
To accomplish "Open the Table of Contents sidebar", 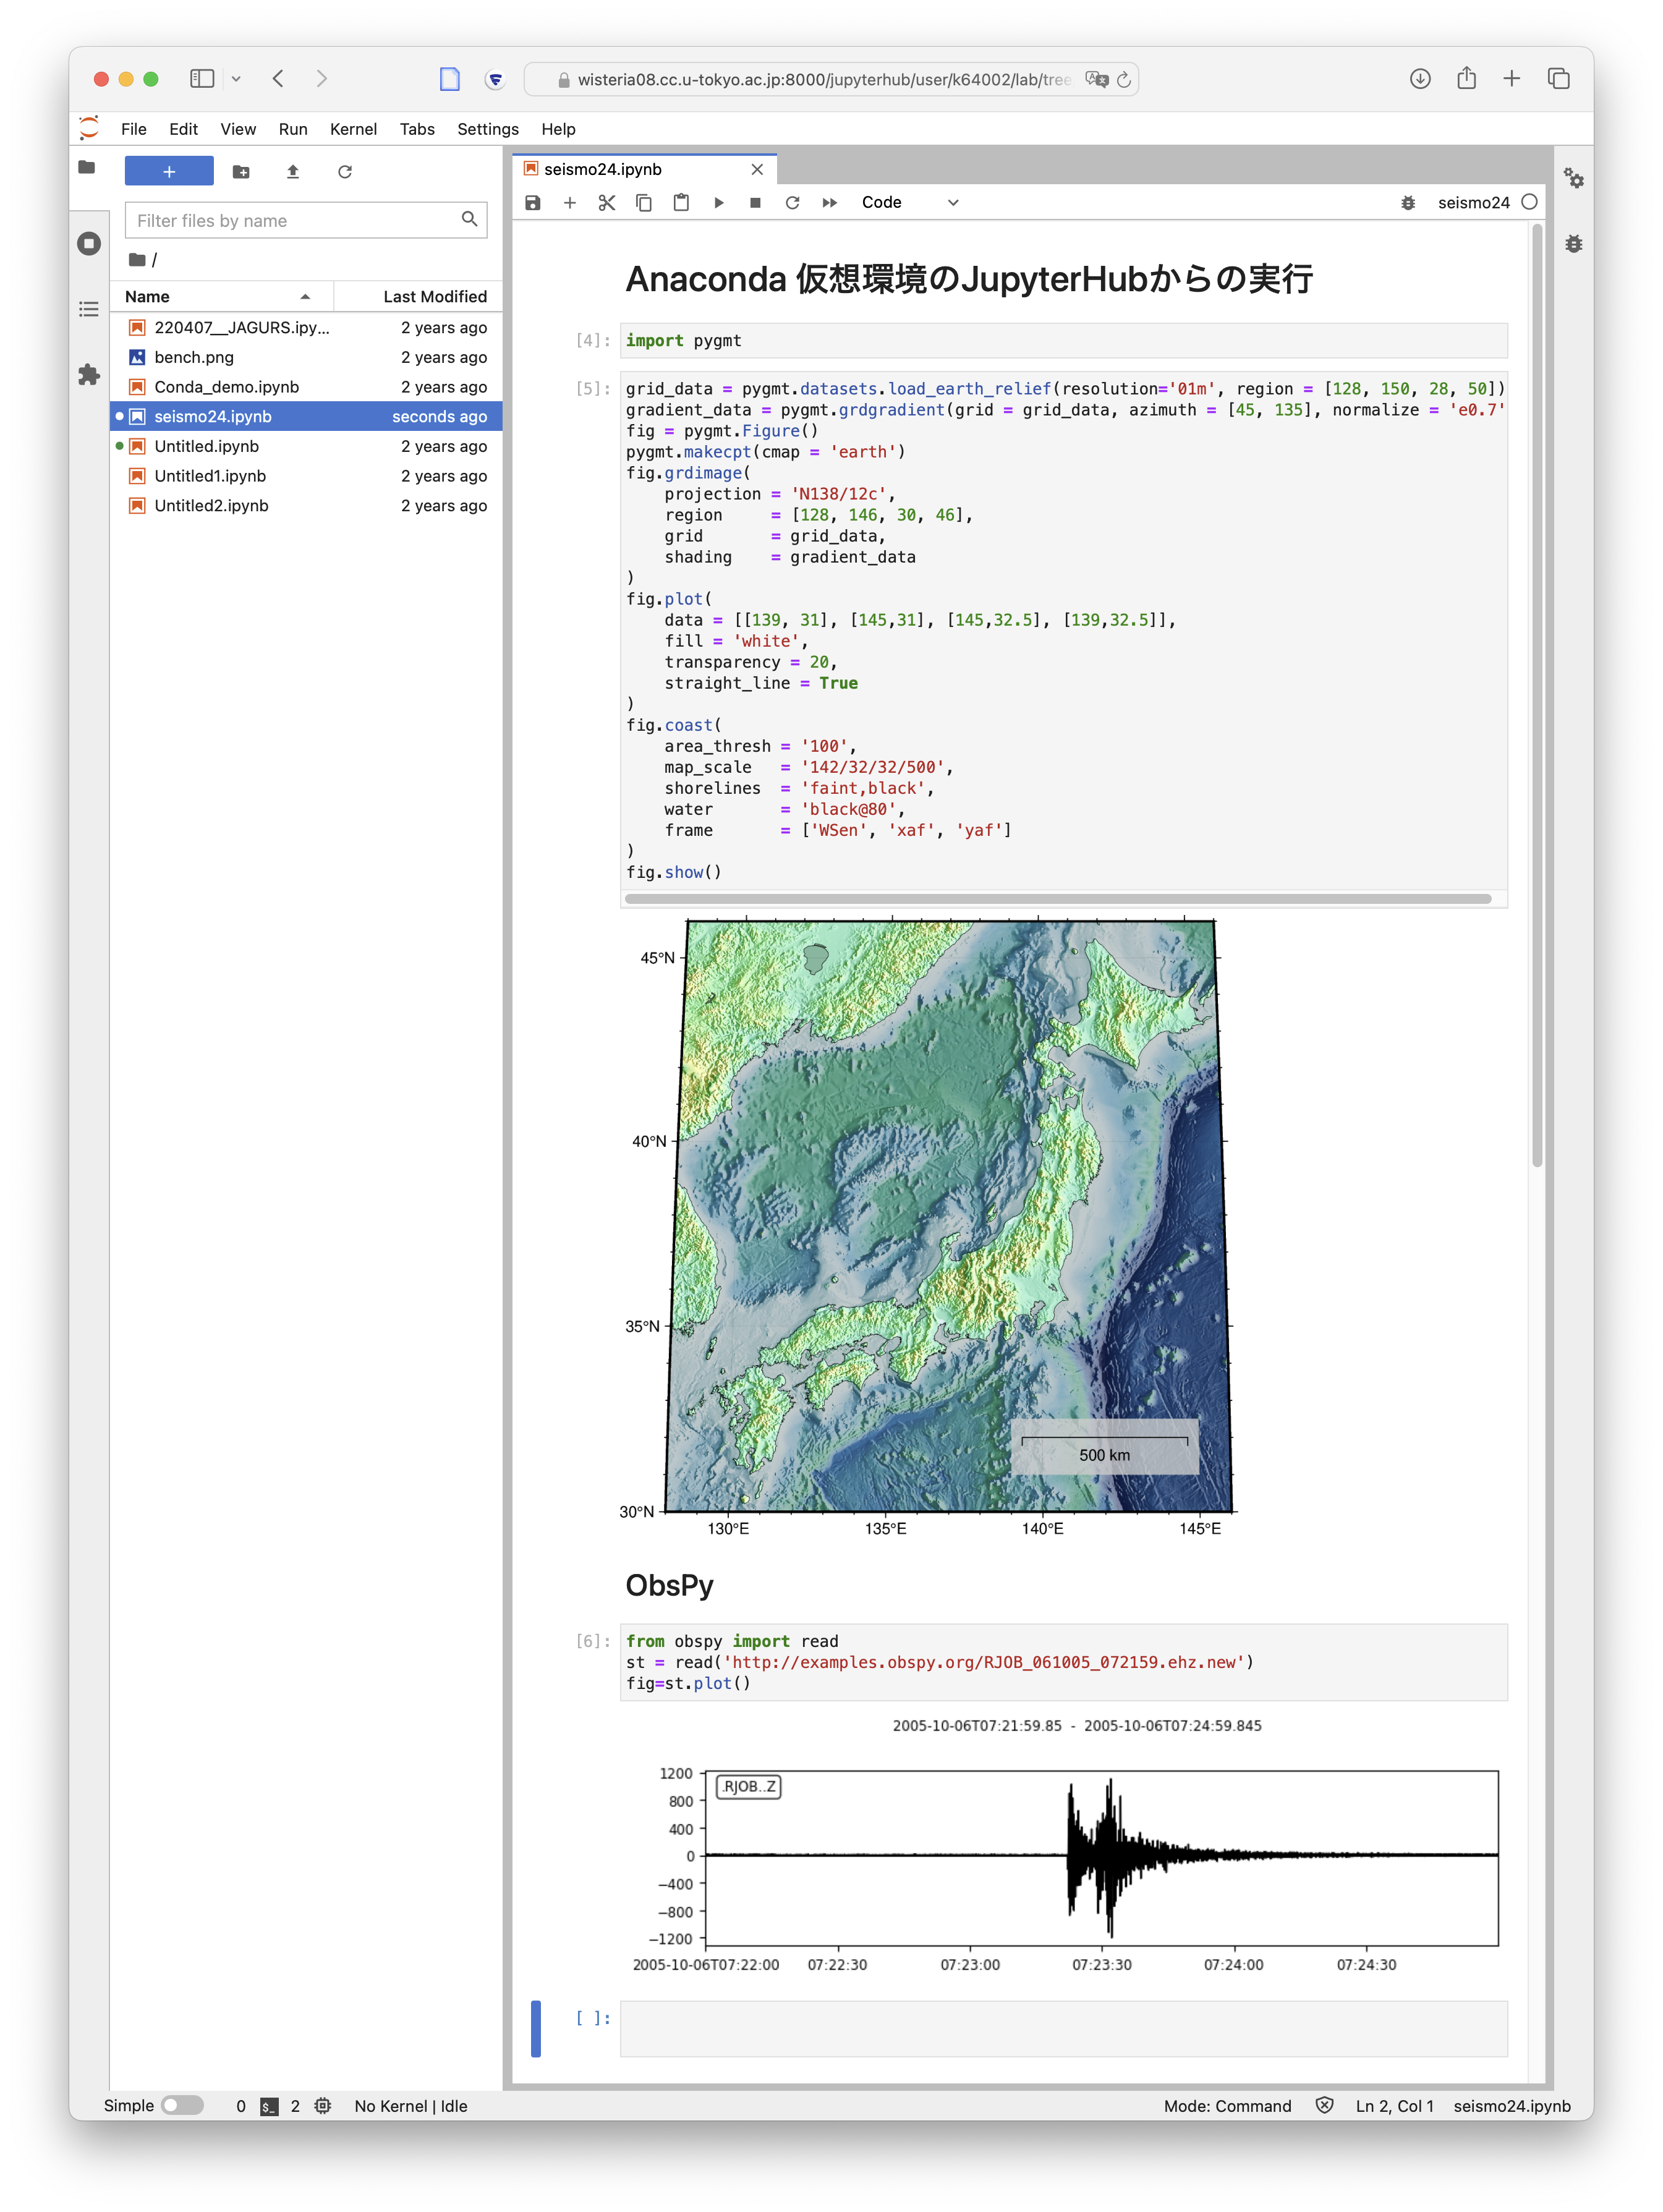I will click(89, 309).
